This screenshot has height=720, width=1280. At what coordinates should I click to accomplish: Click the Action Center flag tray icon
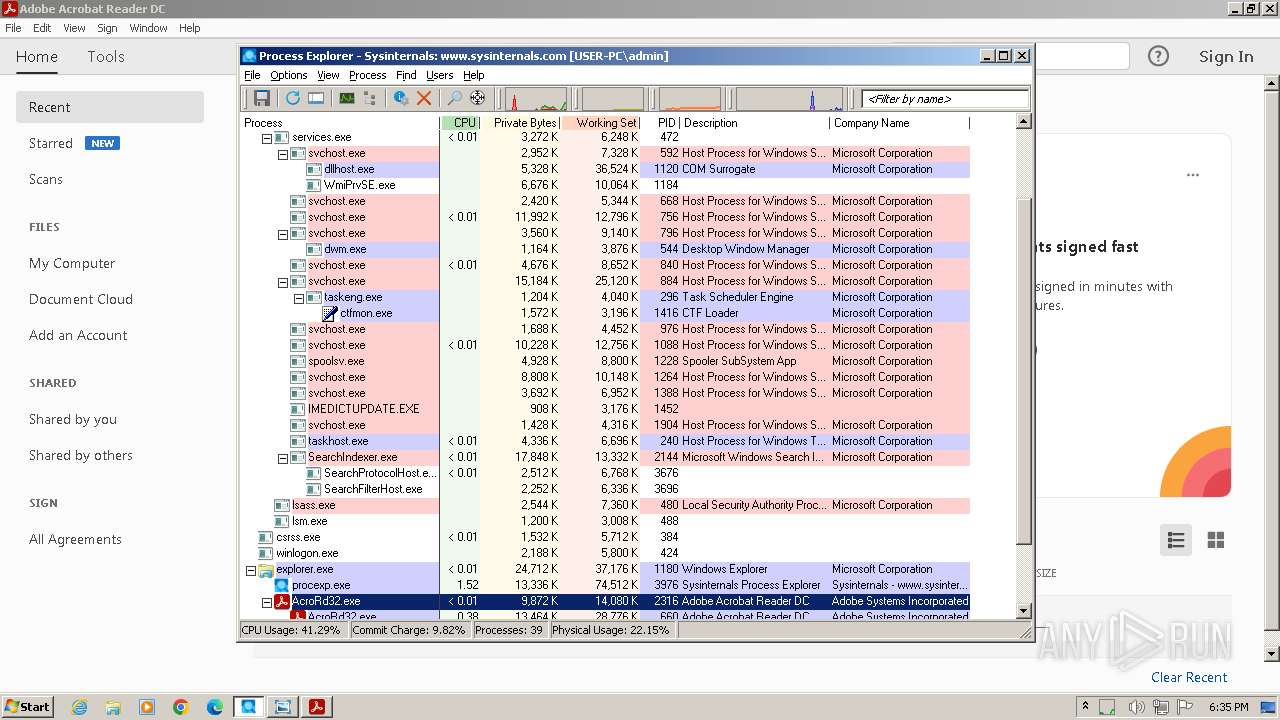(x=1185, y=707)
